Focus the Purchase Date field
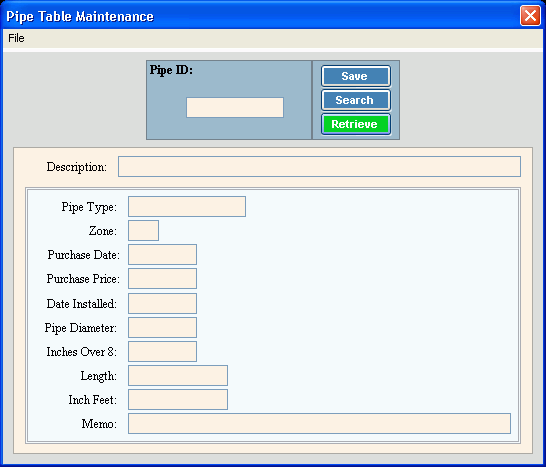Screen dimensions: 546x467 pyautogui.click(x=162, y=255)
